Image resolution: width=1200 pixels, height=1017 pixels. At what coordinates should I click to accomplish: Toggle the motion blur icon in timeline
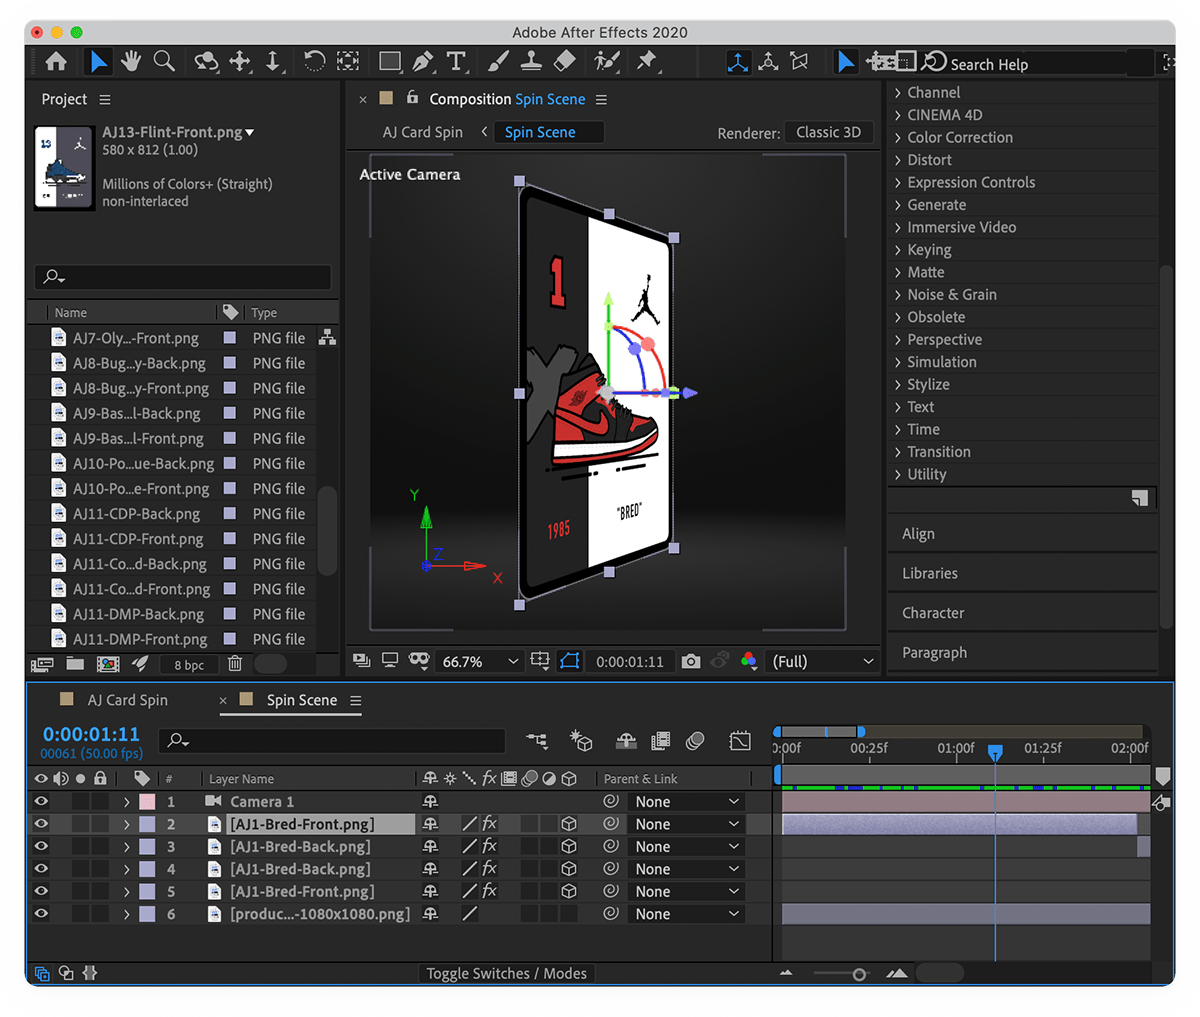coord(695,740)
